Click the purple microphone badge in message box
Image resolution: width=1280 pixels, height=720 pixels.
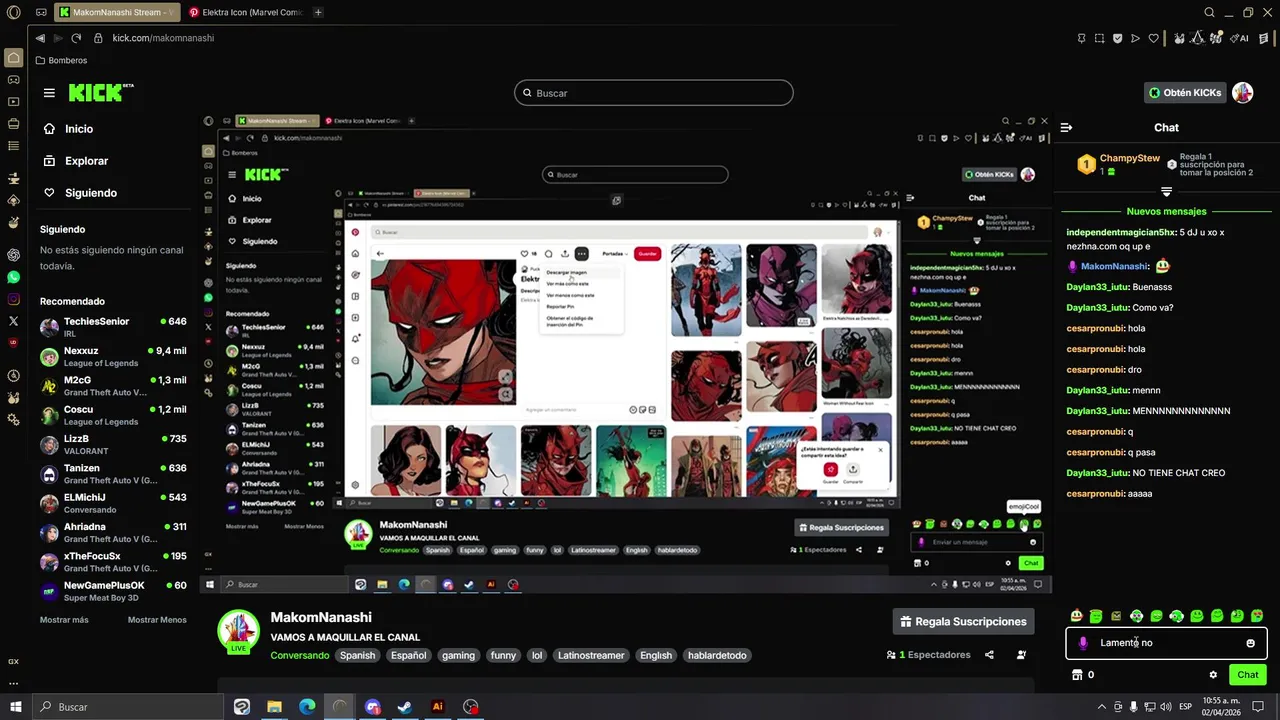[1083, 643]
